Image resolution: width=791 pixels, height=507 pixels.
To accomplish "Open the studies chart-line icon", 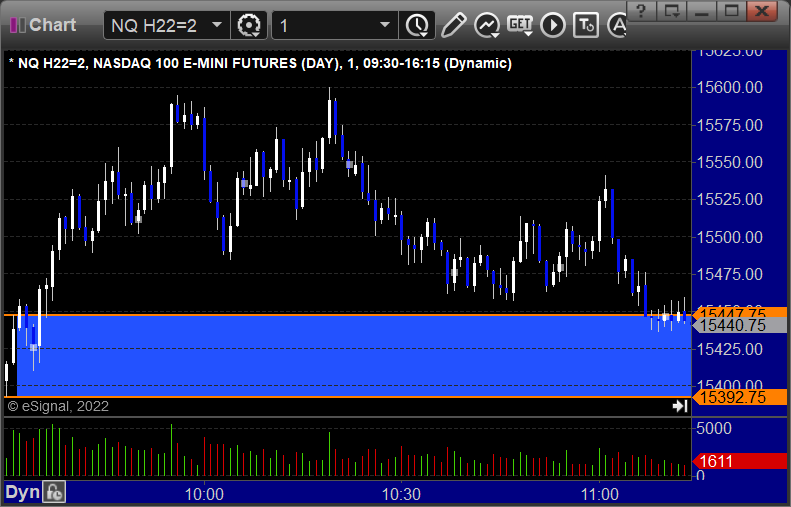I will pyautogui.click(x=487, y=25).
